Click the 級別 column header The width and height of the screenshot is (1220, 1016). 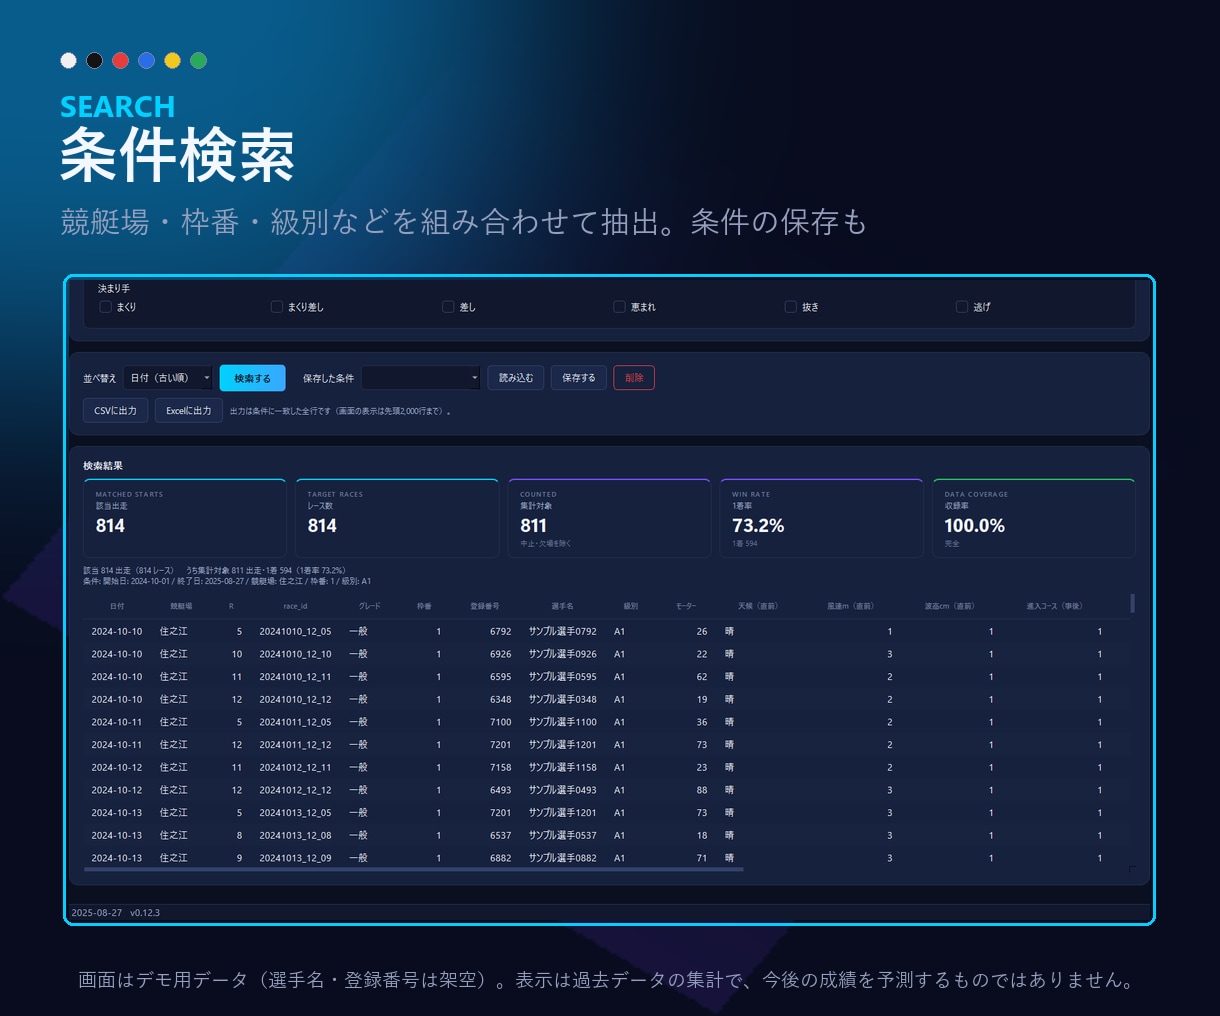coord(630,606)
